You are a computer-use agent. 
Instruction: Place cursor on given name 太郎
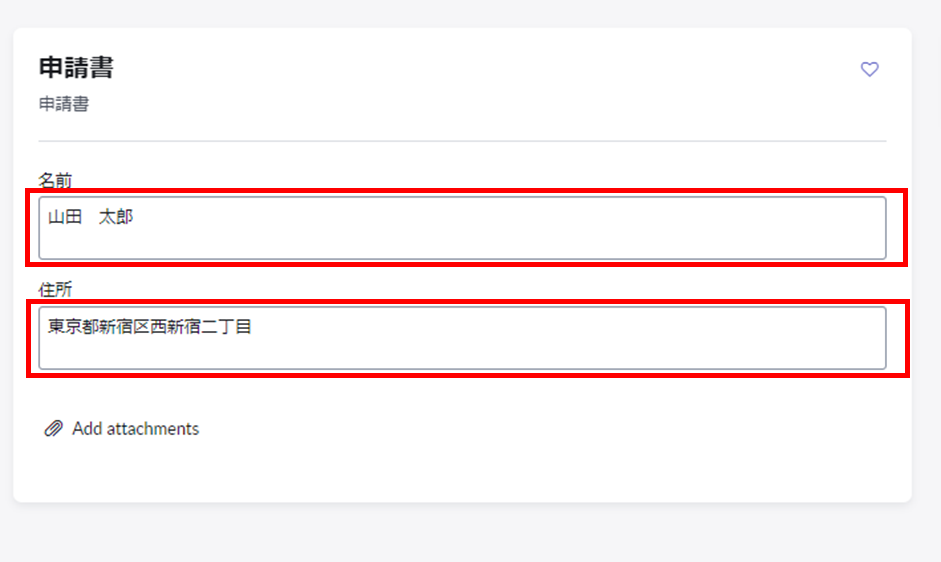tap(116, 217)
